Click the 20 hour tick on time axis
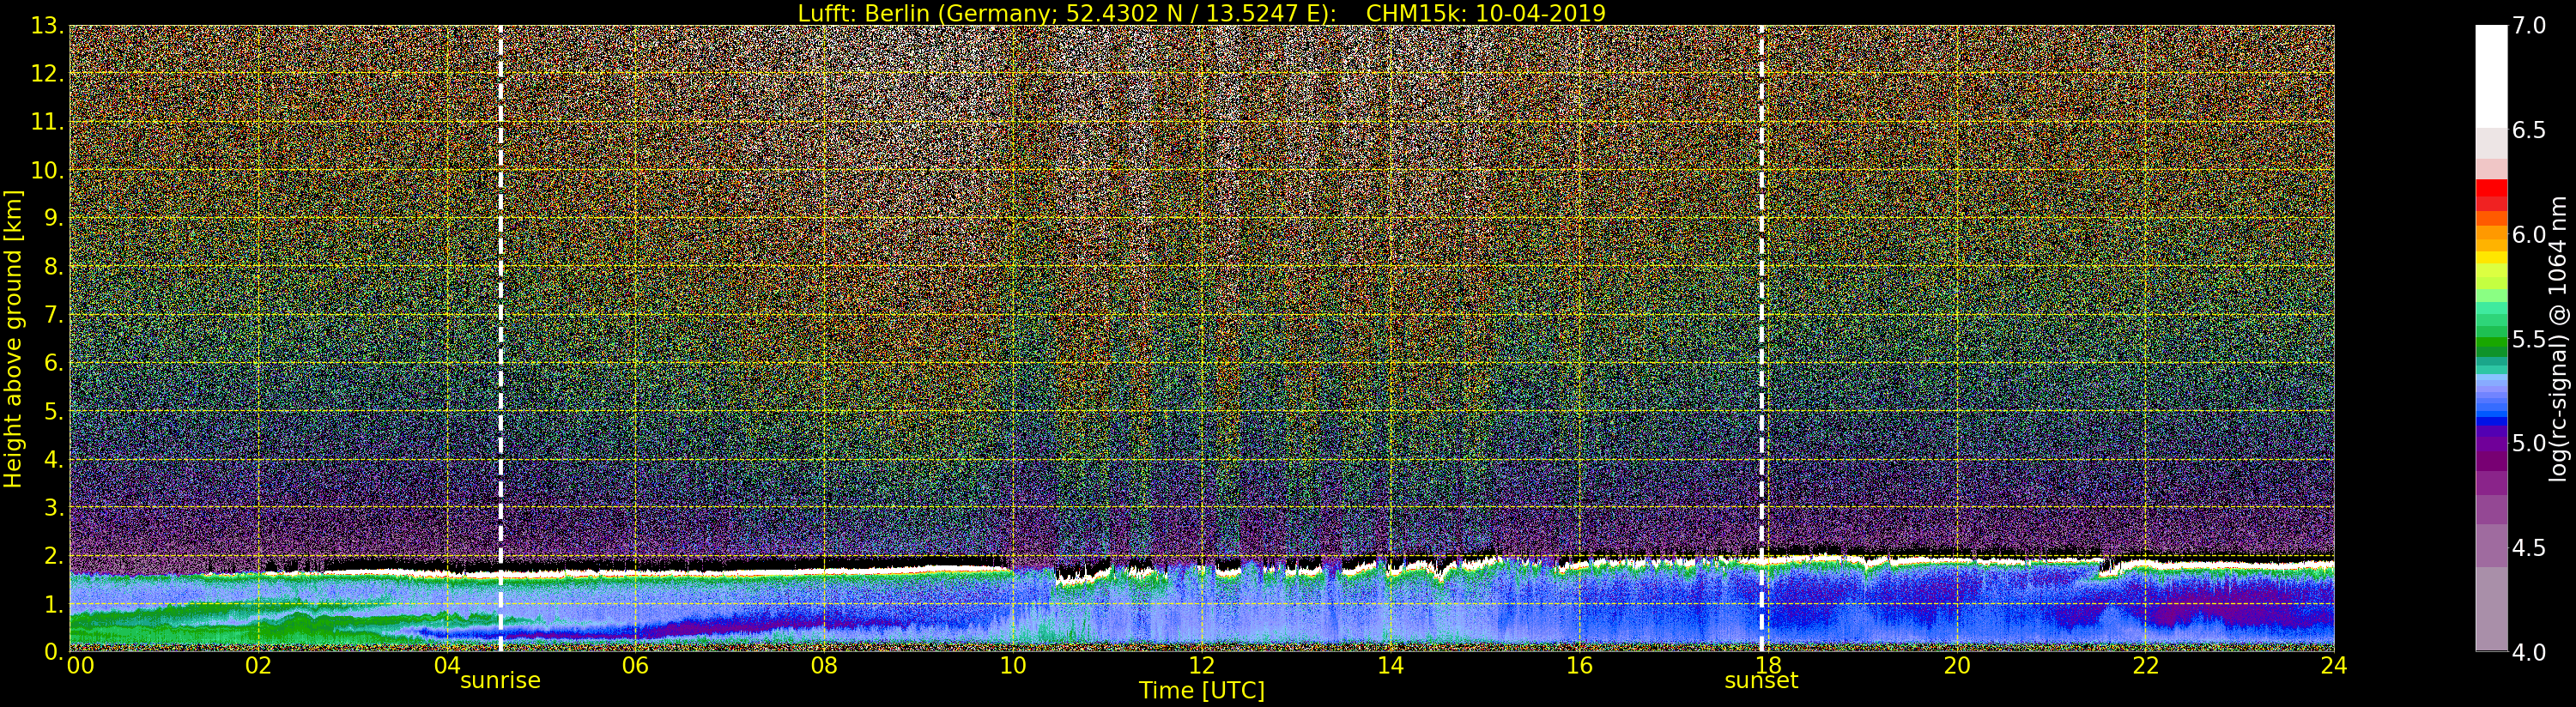The image size is (2576, 707). pos(1956,666)
